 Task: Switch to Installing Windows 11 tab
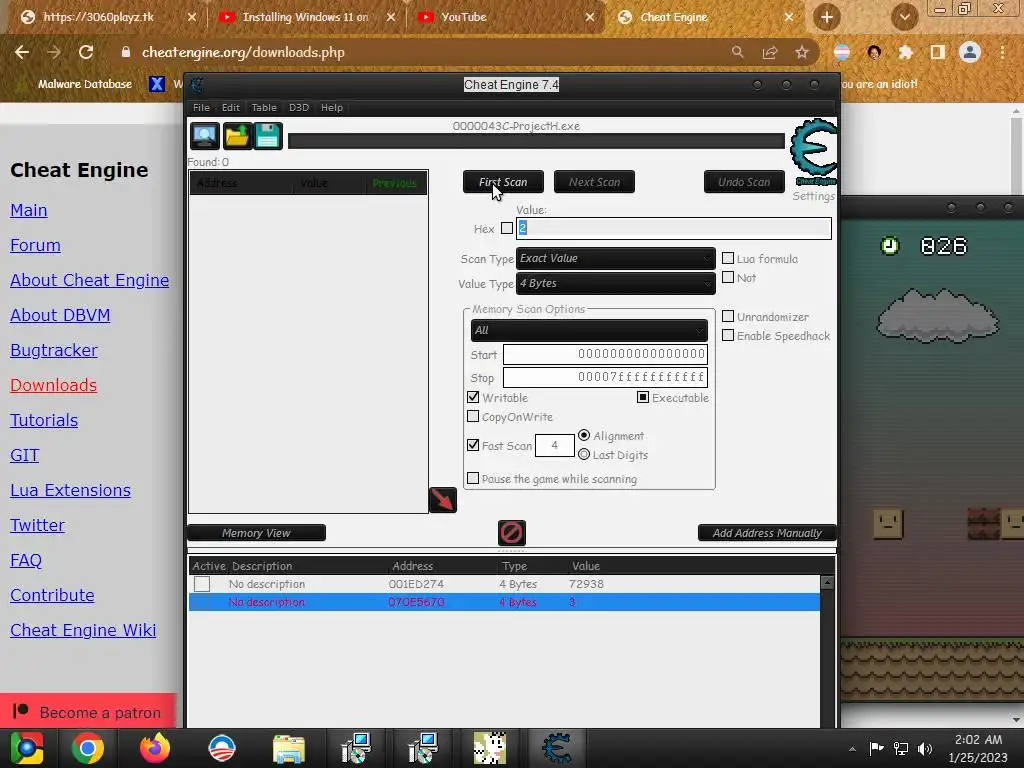[305, 17]
